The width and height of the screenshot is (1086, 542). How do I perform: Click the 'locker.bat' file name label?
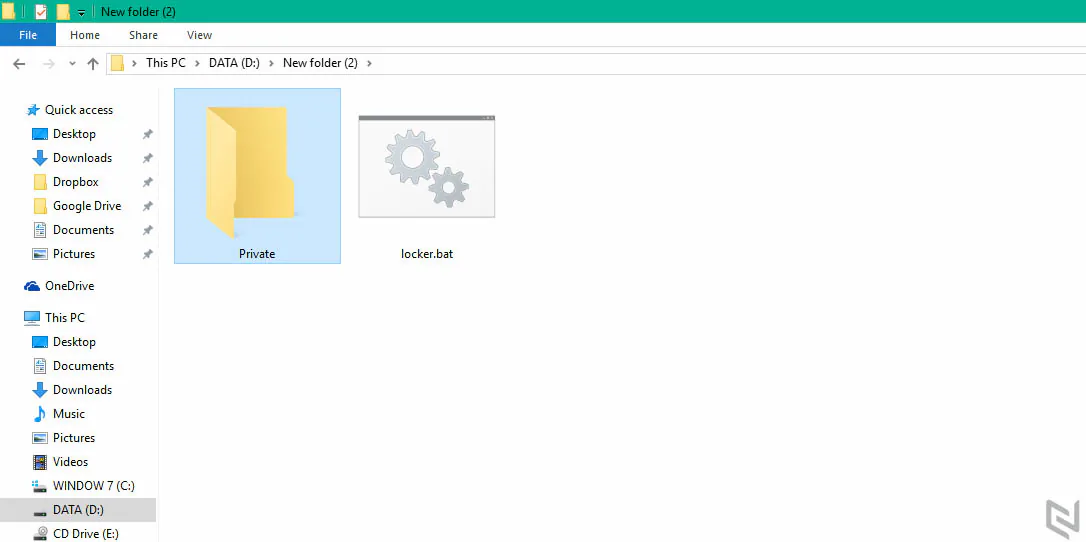(x=427, y=254)
